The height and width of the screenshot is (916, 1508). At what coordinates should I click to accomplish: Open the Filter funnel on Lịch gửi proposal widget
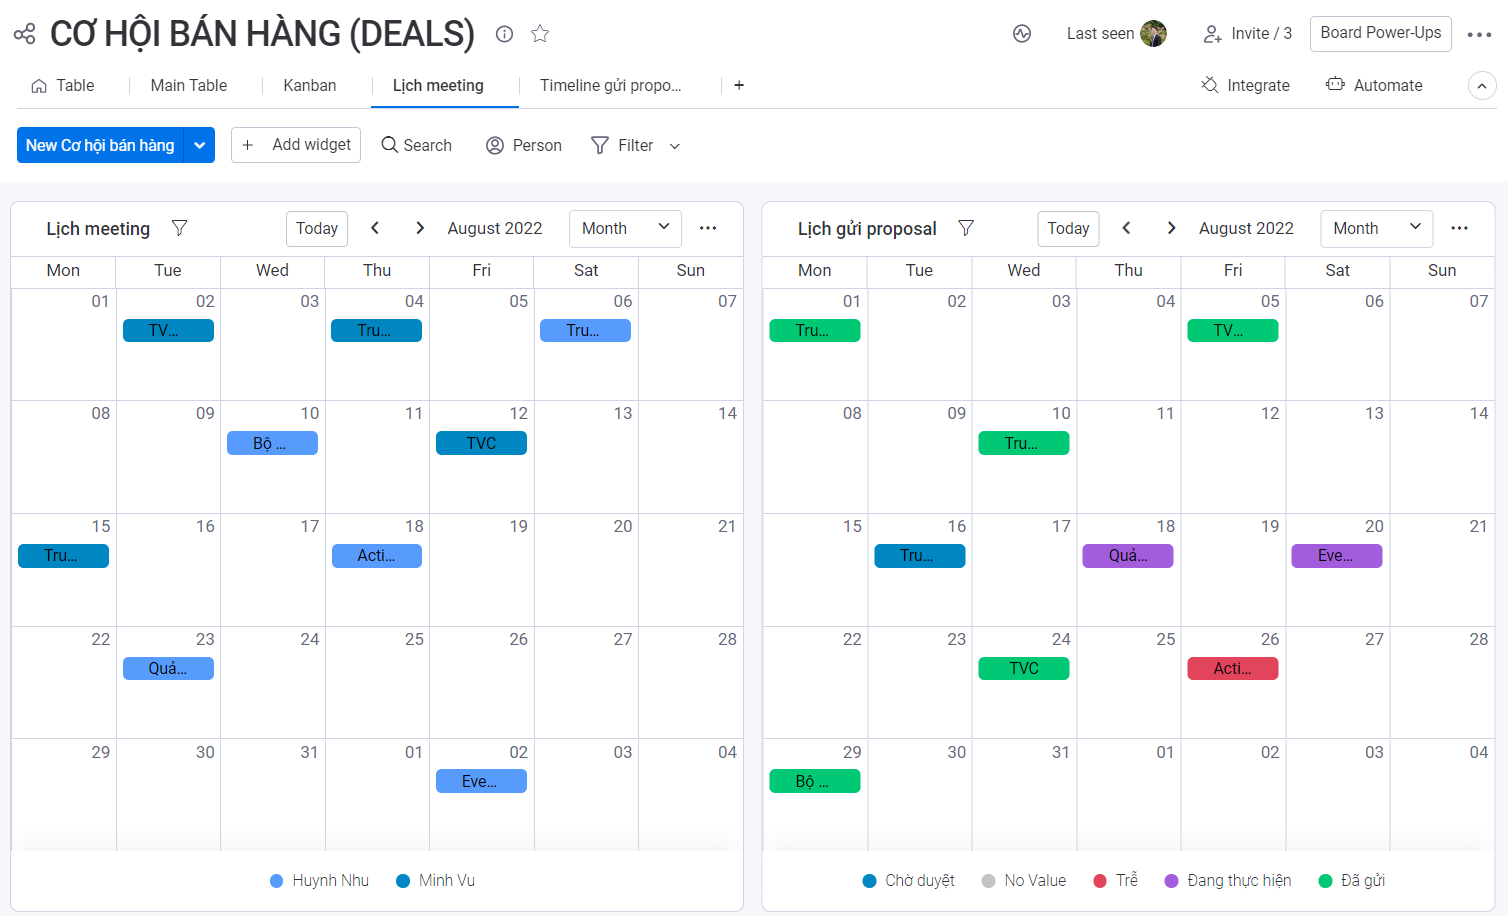click(x=966, y=228)
